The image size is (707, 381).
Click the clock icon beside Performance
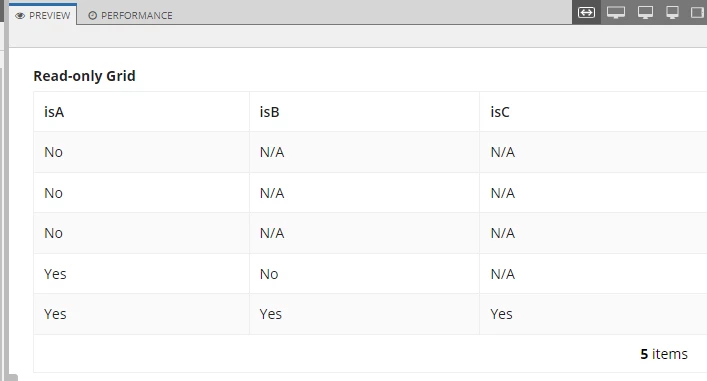coord(92,16)
